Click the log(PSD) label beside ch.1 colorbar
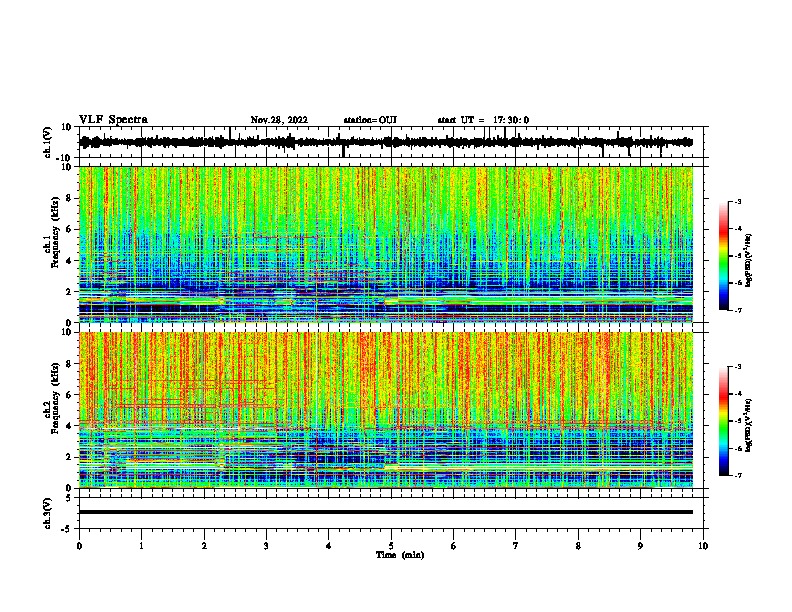 pyautogui.click(x=749, y=260)
